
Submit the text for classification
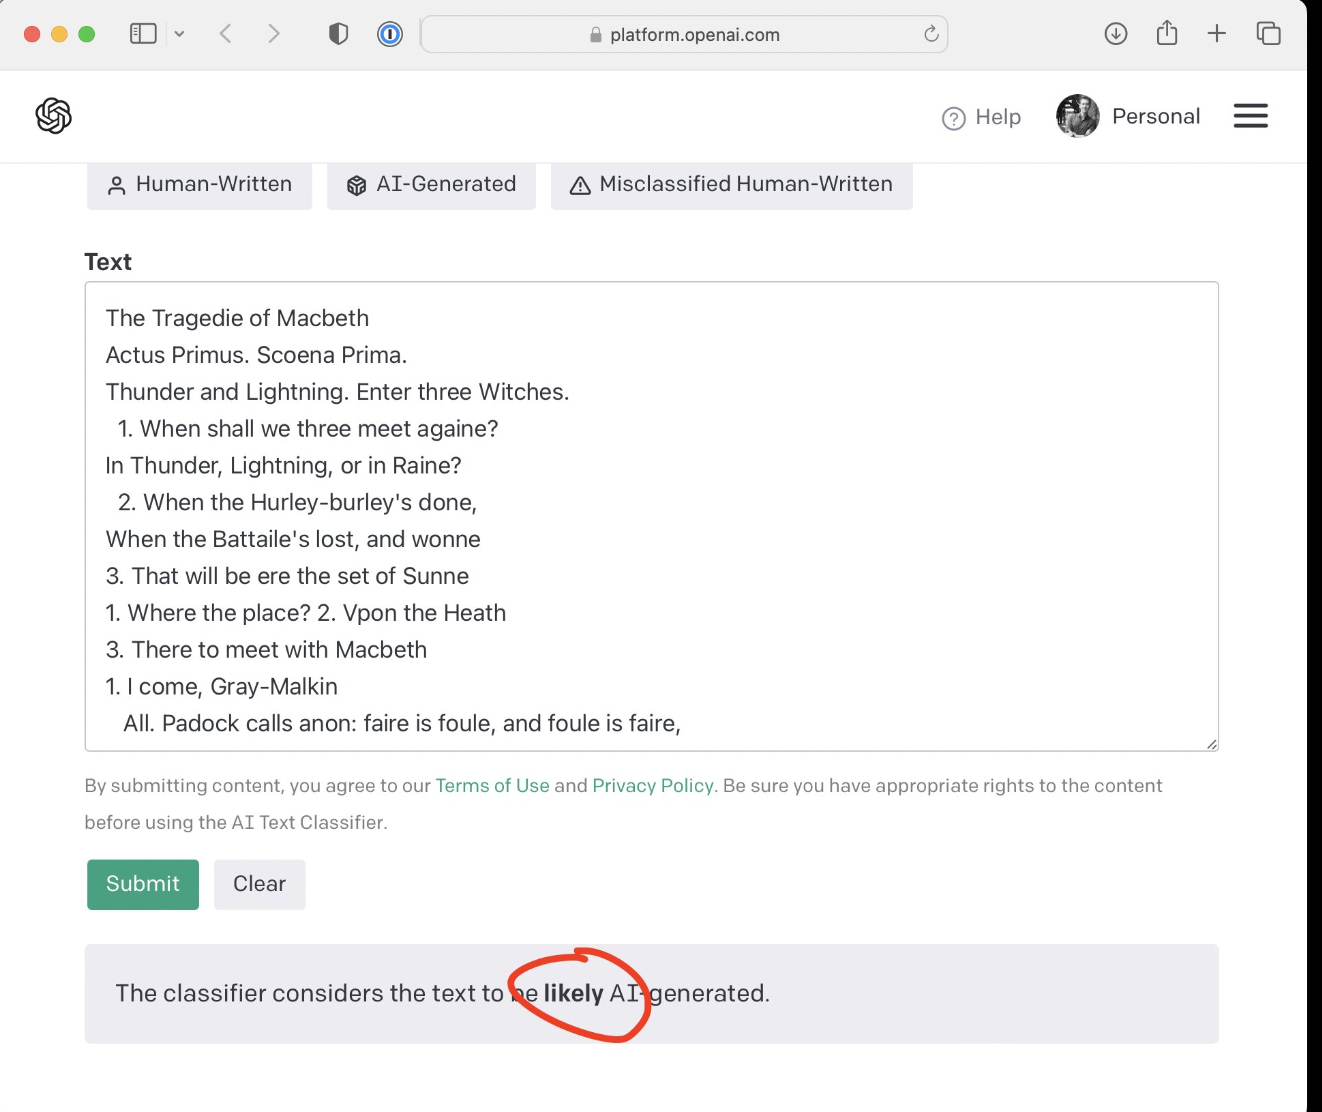(142, 884)
